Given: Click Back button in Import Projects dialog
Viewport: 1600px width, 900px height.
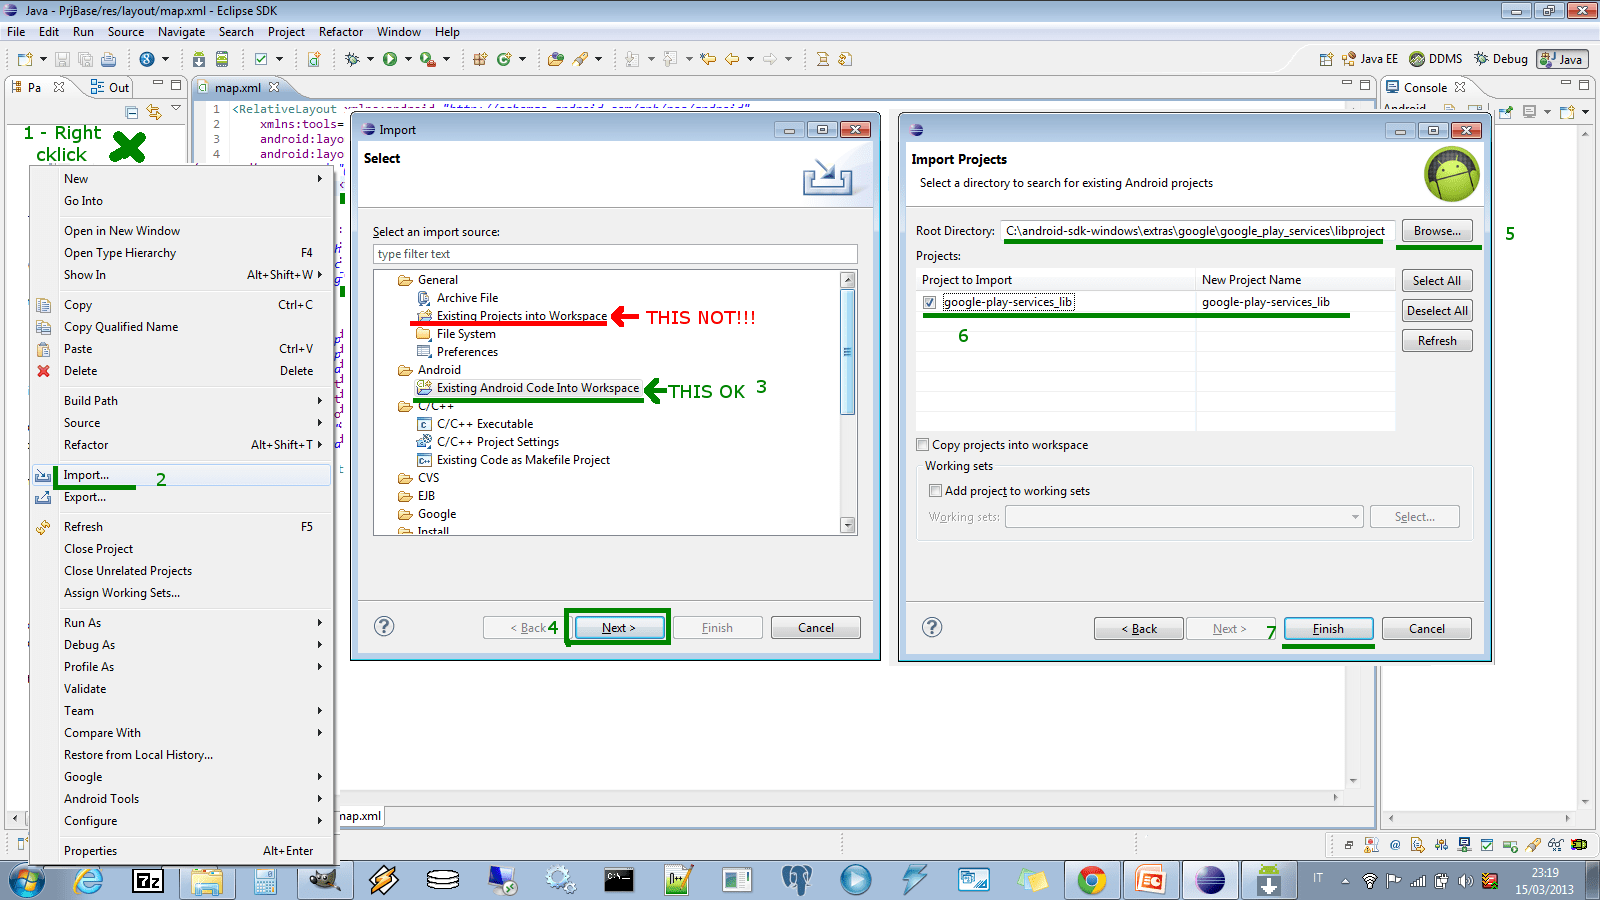Looking at the screenshot, I should (1139, 629).
